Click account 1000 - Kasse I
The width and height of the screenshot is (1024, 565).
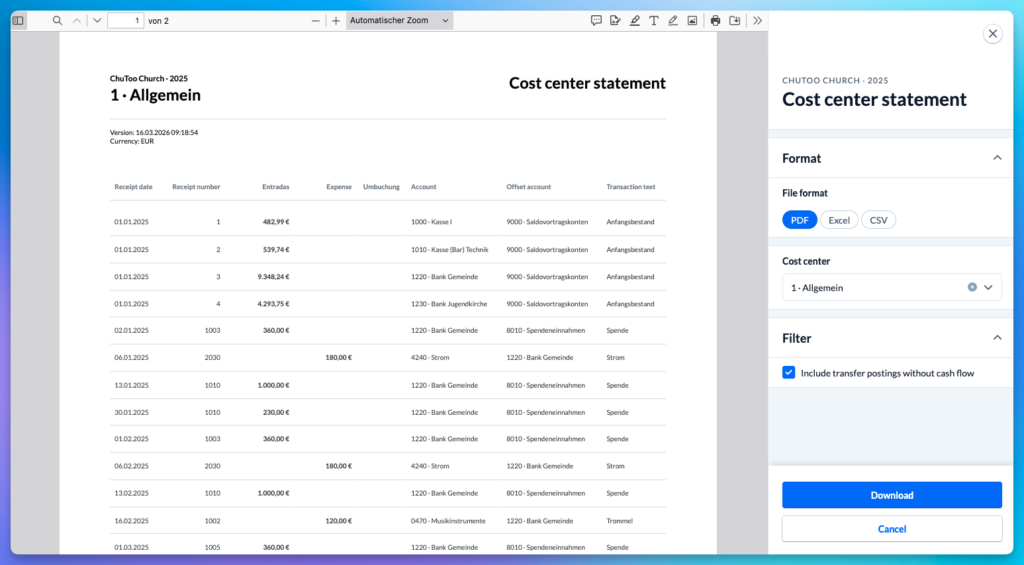[431, 222]
